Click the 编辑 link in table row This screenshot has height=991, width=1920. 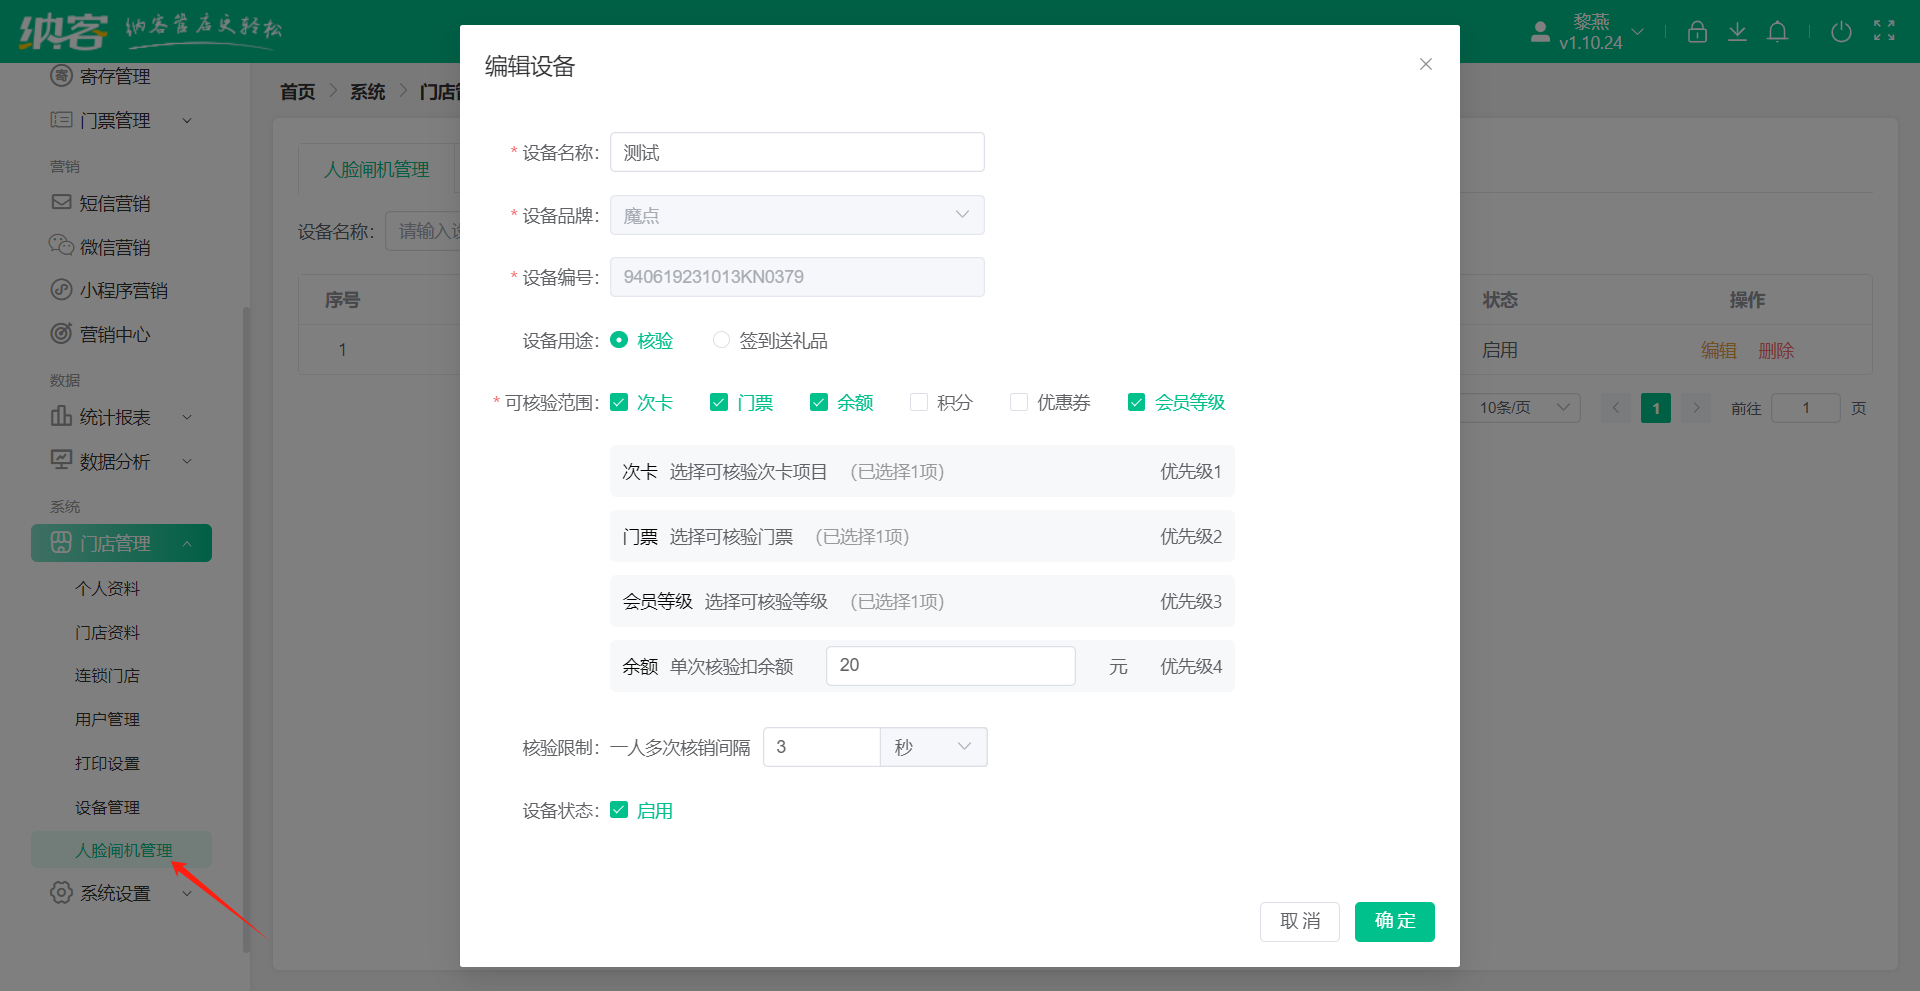pos(1718,350)
